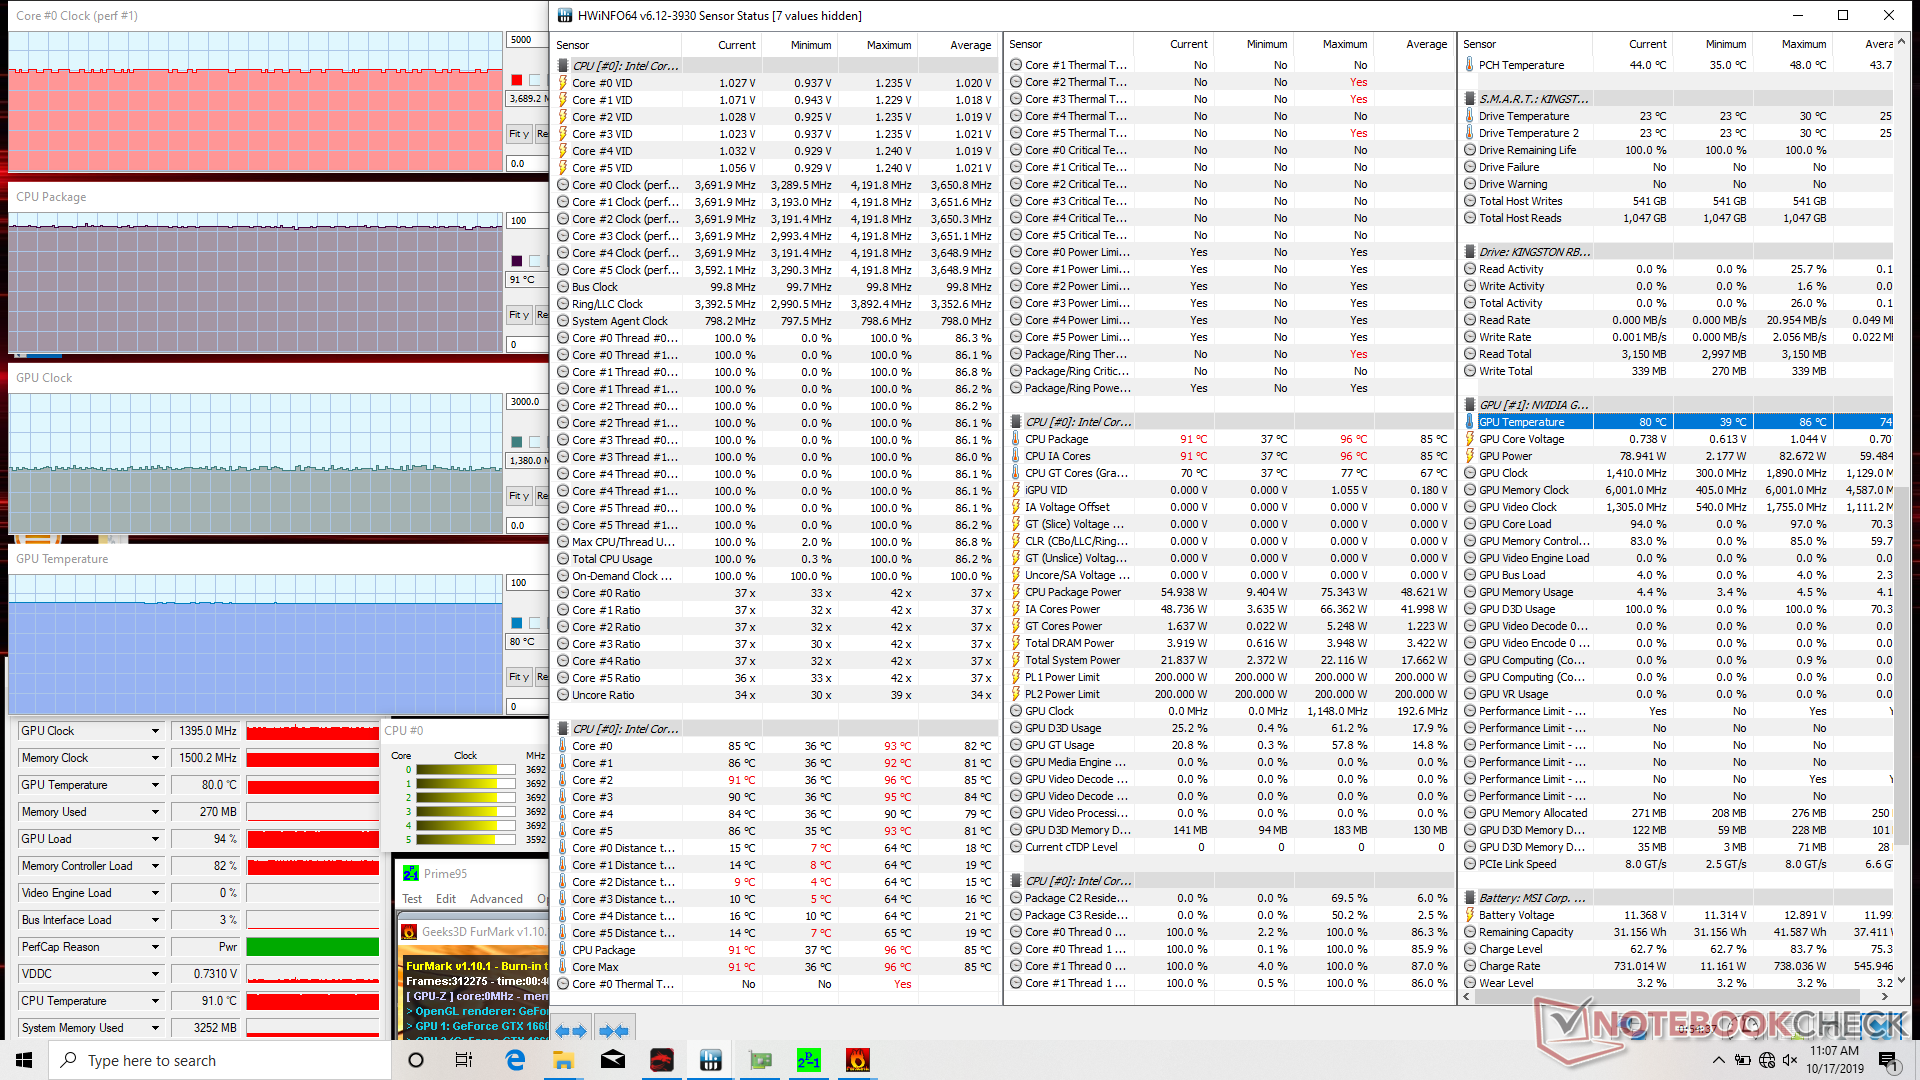Viewport: 1920px width, 1080px height.
Task: Click Fit y in GPU Temperature graph
Action: pyautogui.click(x=519, y=677)
